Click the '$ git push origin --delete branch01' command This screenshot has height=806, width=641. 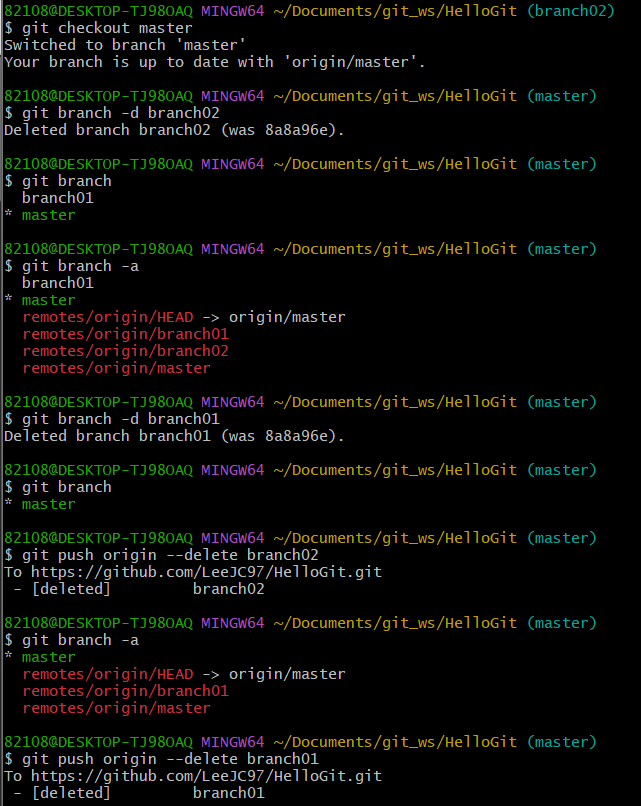161,759
